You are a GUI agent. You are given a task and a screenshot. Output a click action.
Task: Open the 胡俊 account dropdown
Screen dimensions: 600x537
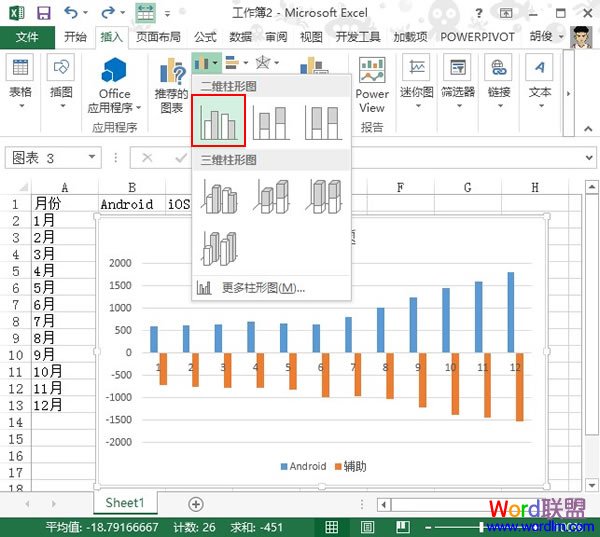pyautogui.click(x=546, y=37)
